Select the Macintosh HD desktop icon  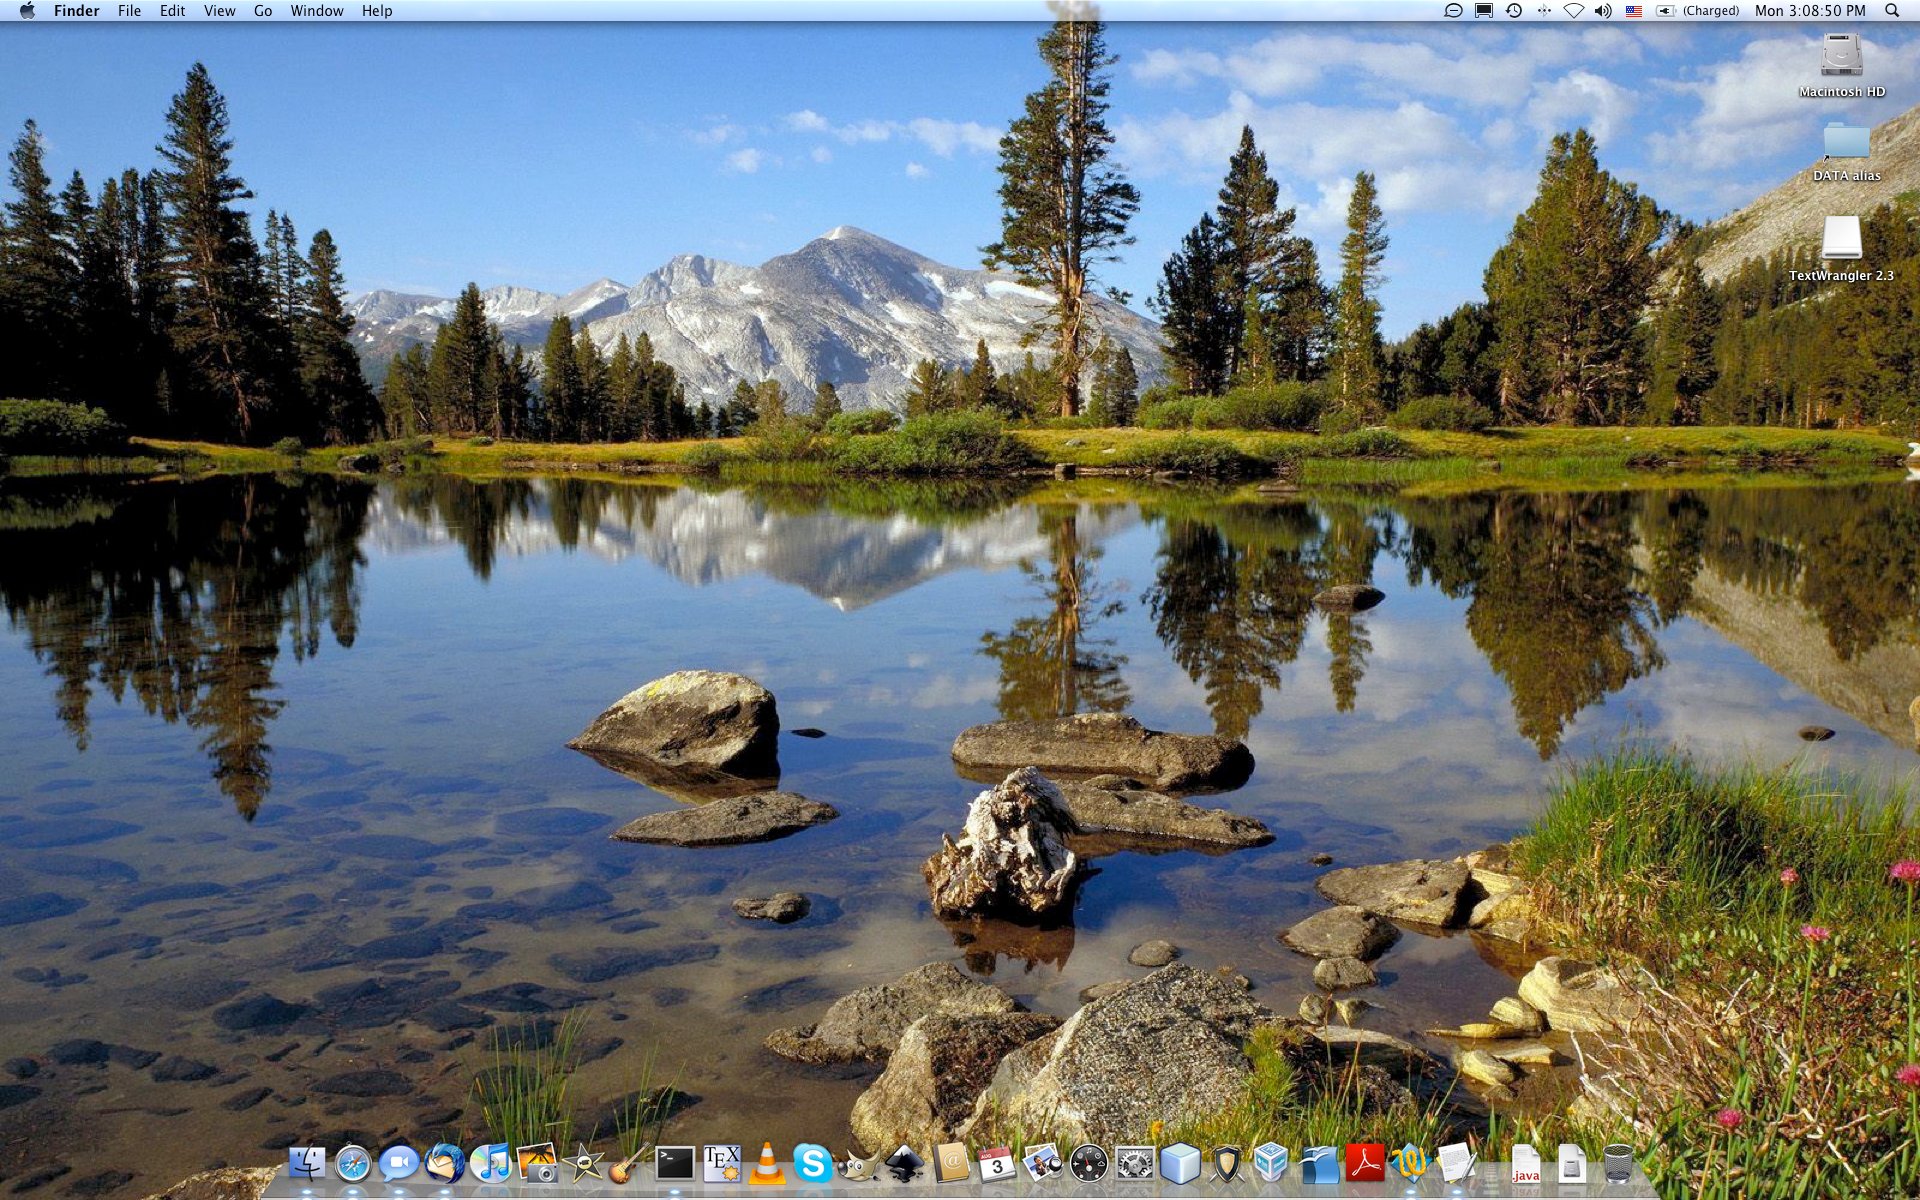(x=1841, y=66)
